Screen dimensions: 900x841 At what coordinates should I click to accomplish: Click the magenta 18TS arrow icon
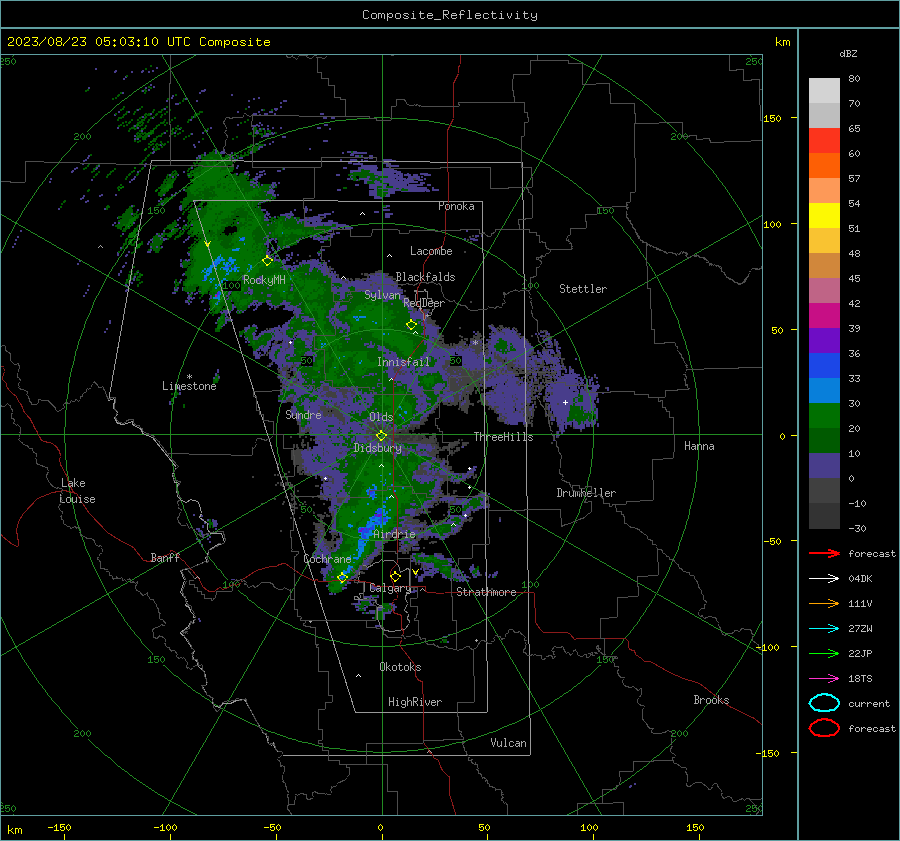tap(824, 679)
